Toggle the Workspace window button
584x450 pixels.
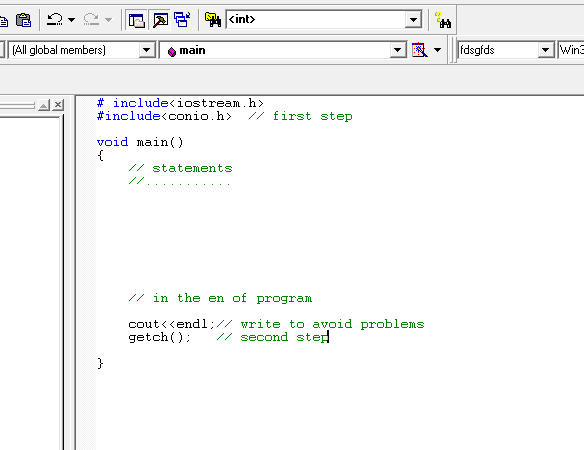pyautogui.click(x=136, y=20)
